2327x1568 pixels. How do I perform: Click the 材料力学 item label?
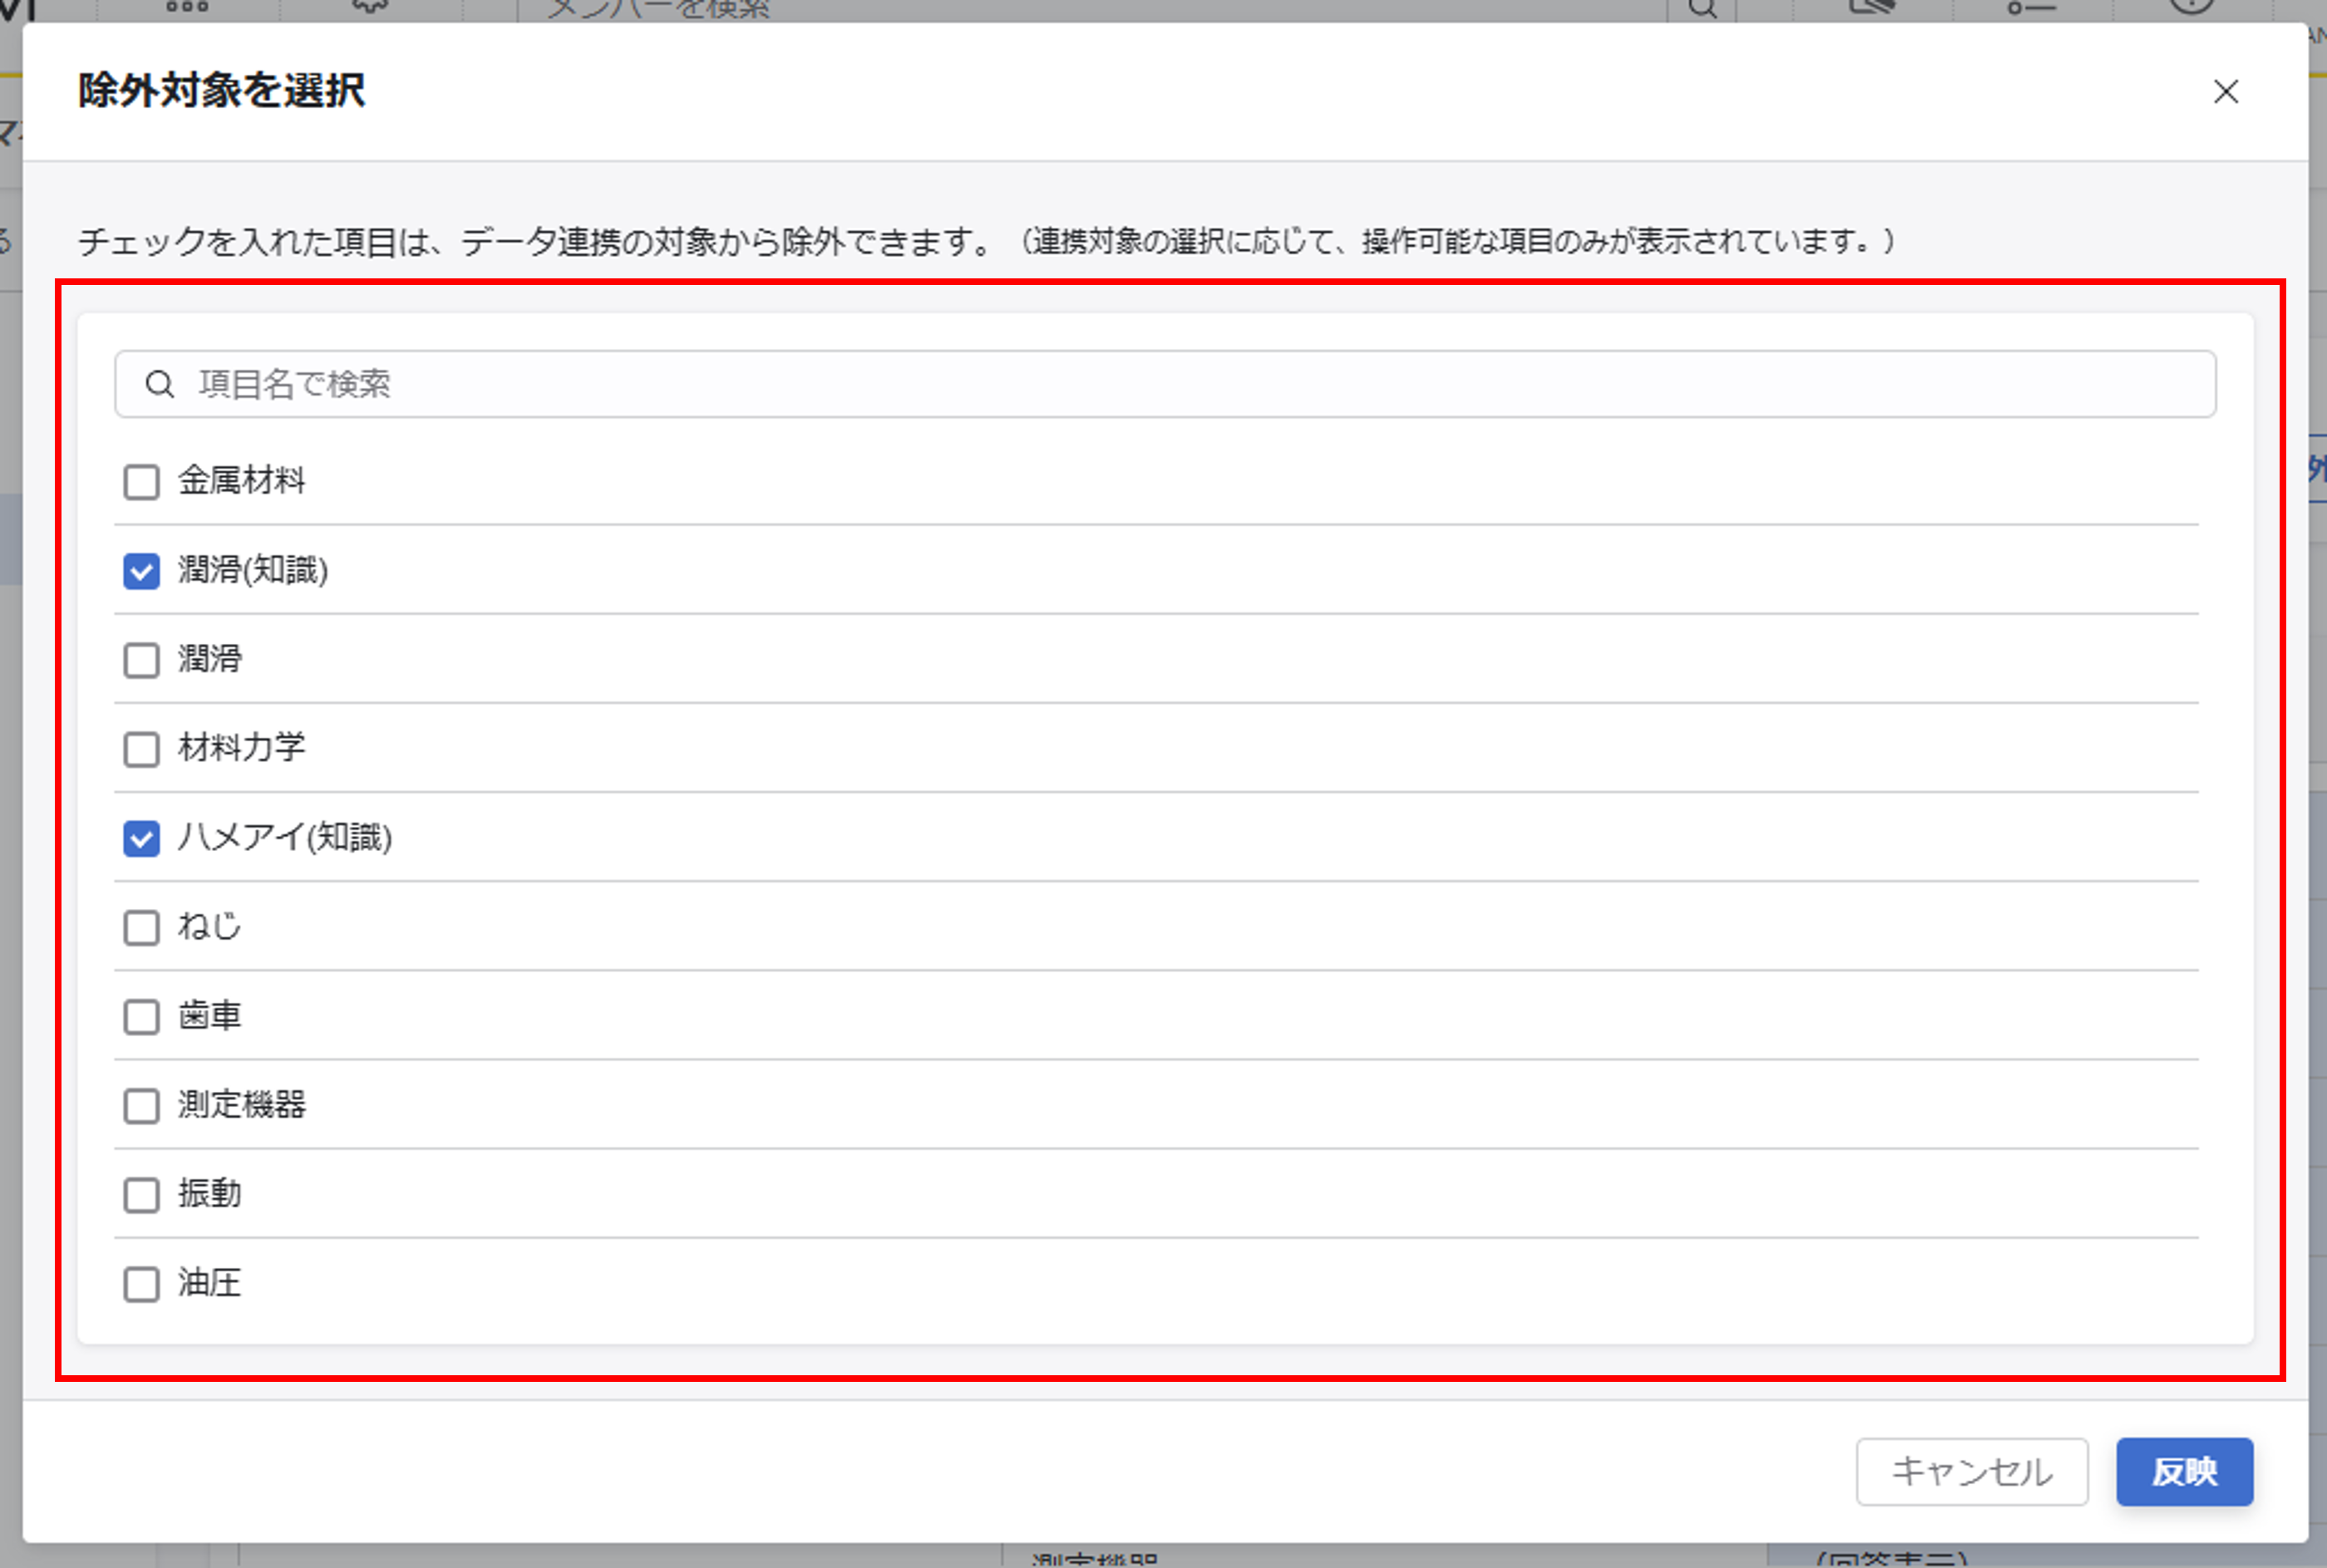tap(241, 748)
